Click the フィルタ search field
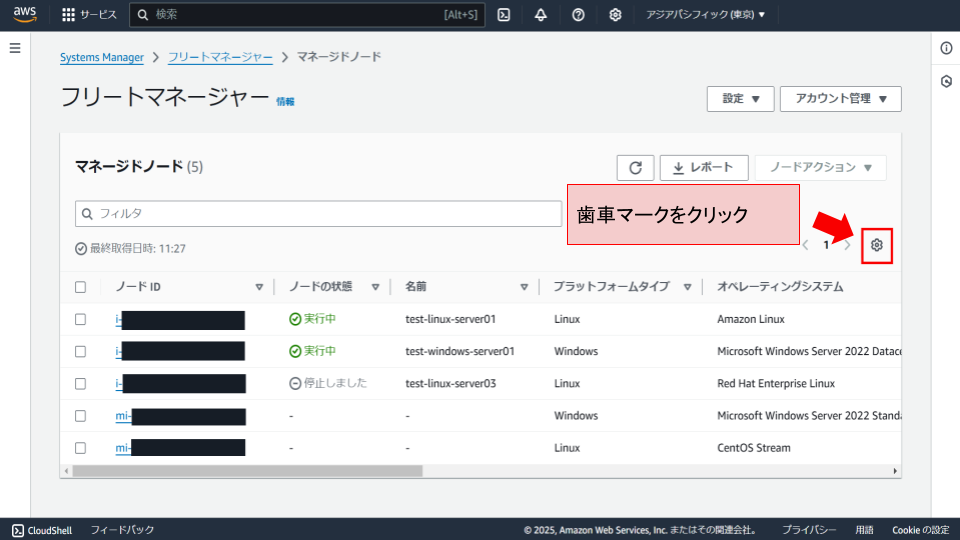960x540 pixels. 318,214
